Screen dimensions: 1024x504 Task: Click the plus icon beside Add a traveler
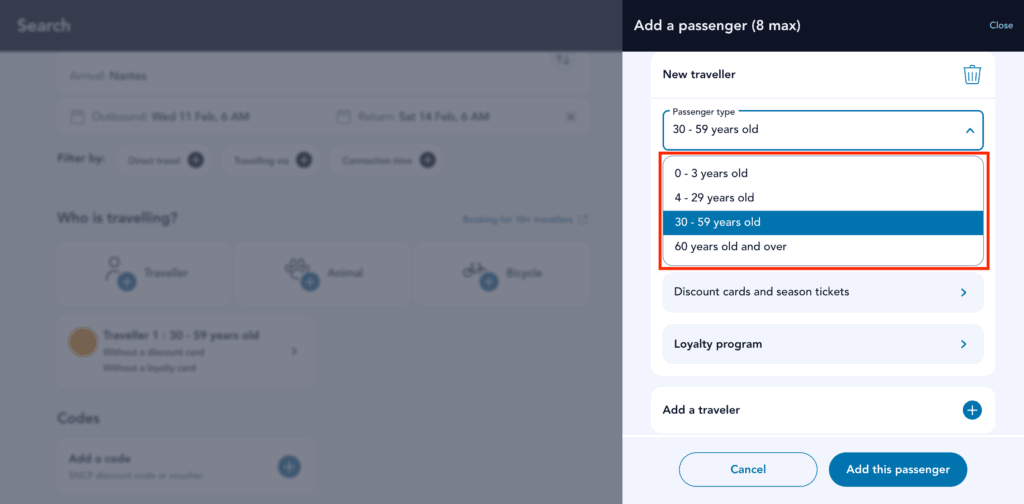972,410
